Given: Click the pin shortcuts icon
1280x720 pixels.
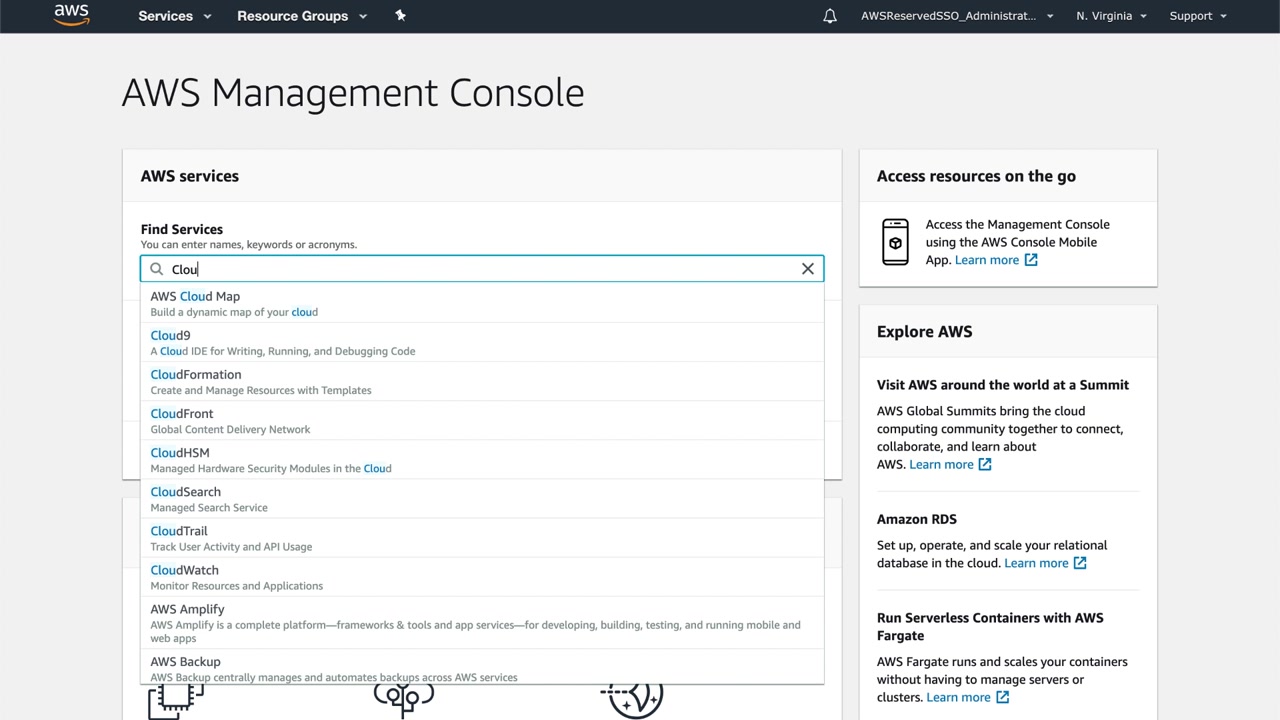Looking at the screenshot, I should click(x=400, y=16).
